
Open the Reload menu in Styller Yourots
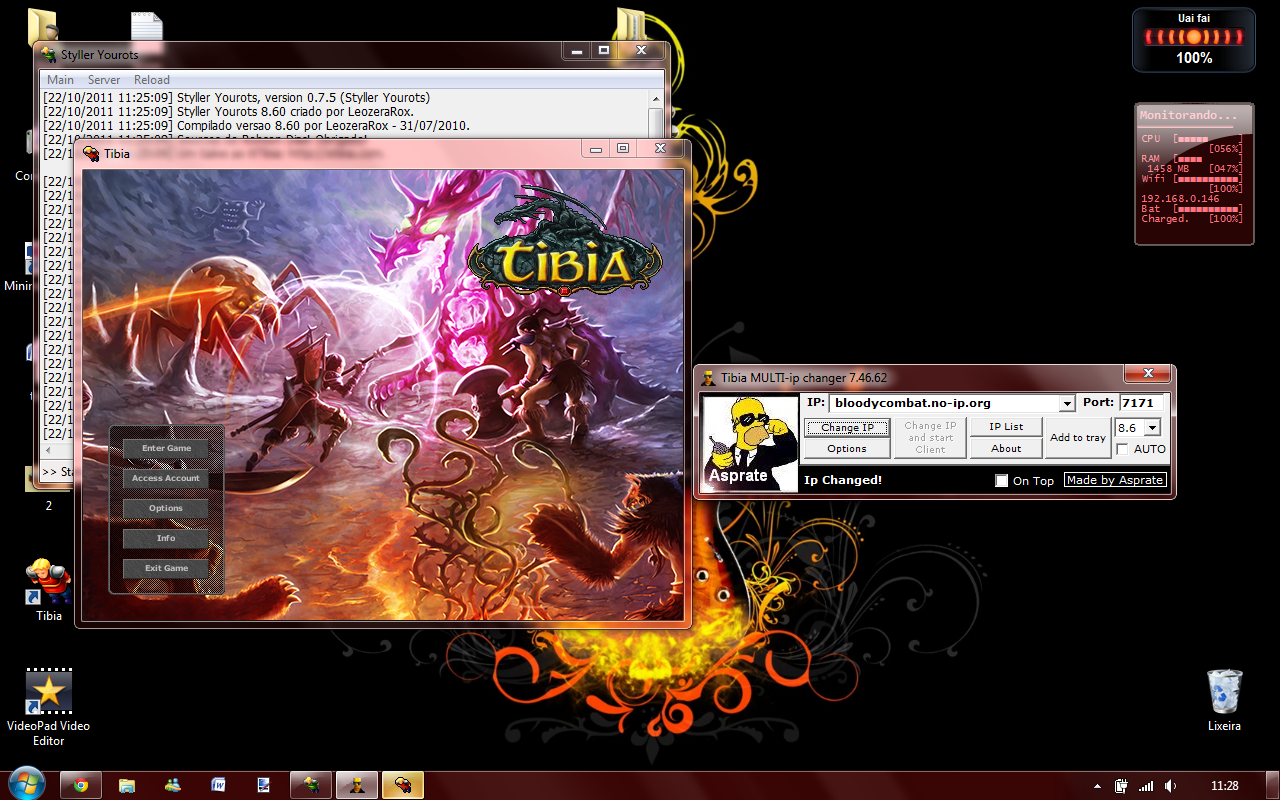pos(152,80)
